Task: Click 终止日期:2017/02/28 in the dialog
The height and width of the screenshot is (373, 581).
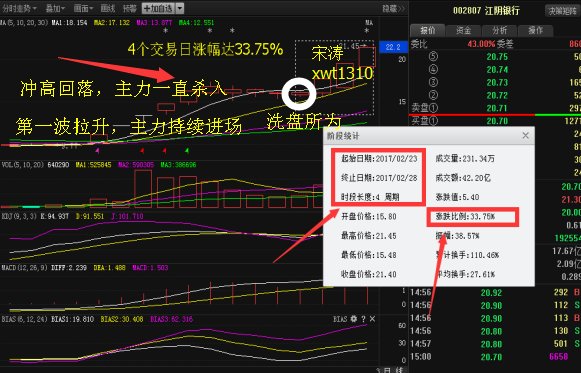Action: click(x=379, y=178)
